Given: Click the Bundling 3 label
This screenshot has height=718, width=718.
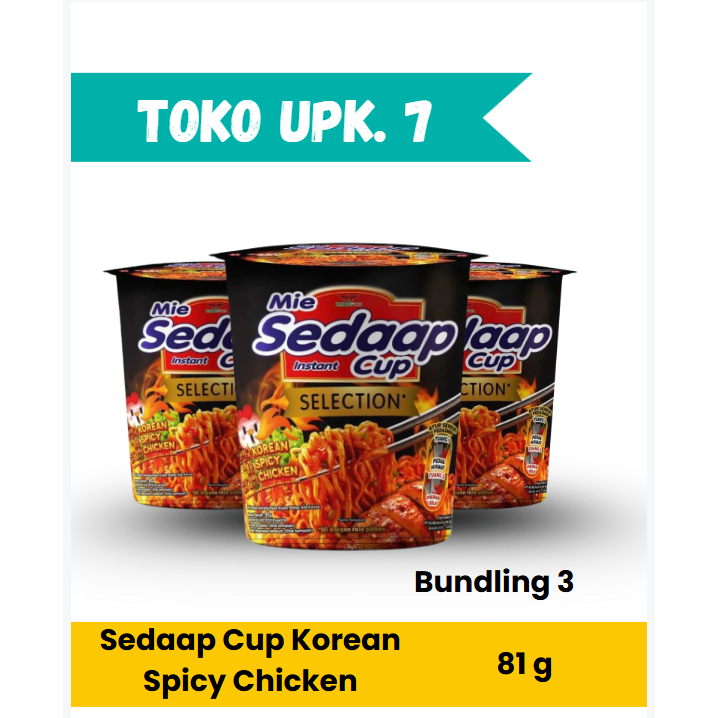Looking at the screenshot, I should tap(494, 582).
